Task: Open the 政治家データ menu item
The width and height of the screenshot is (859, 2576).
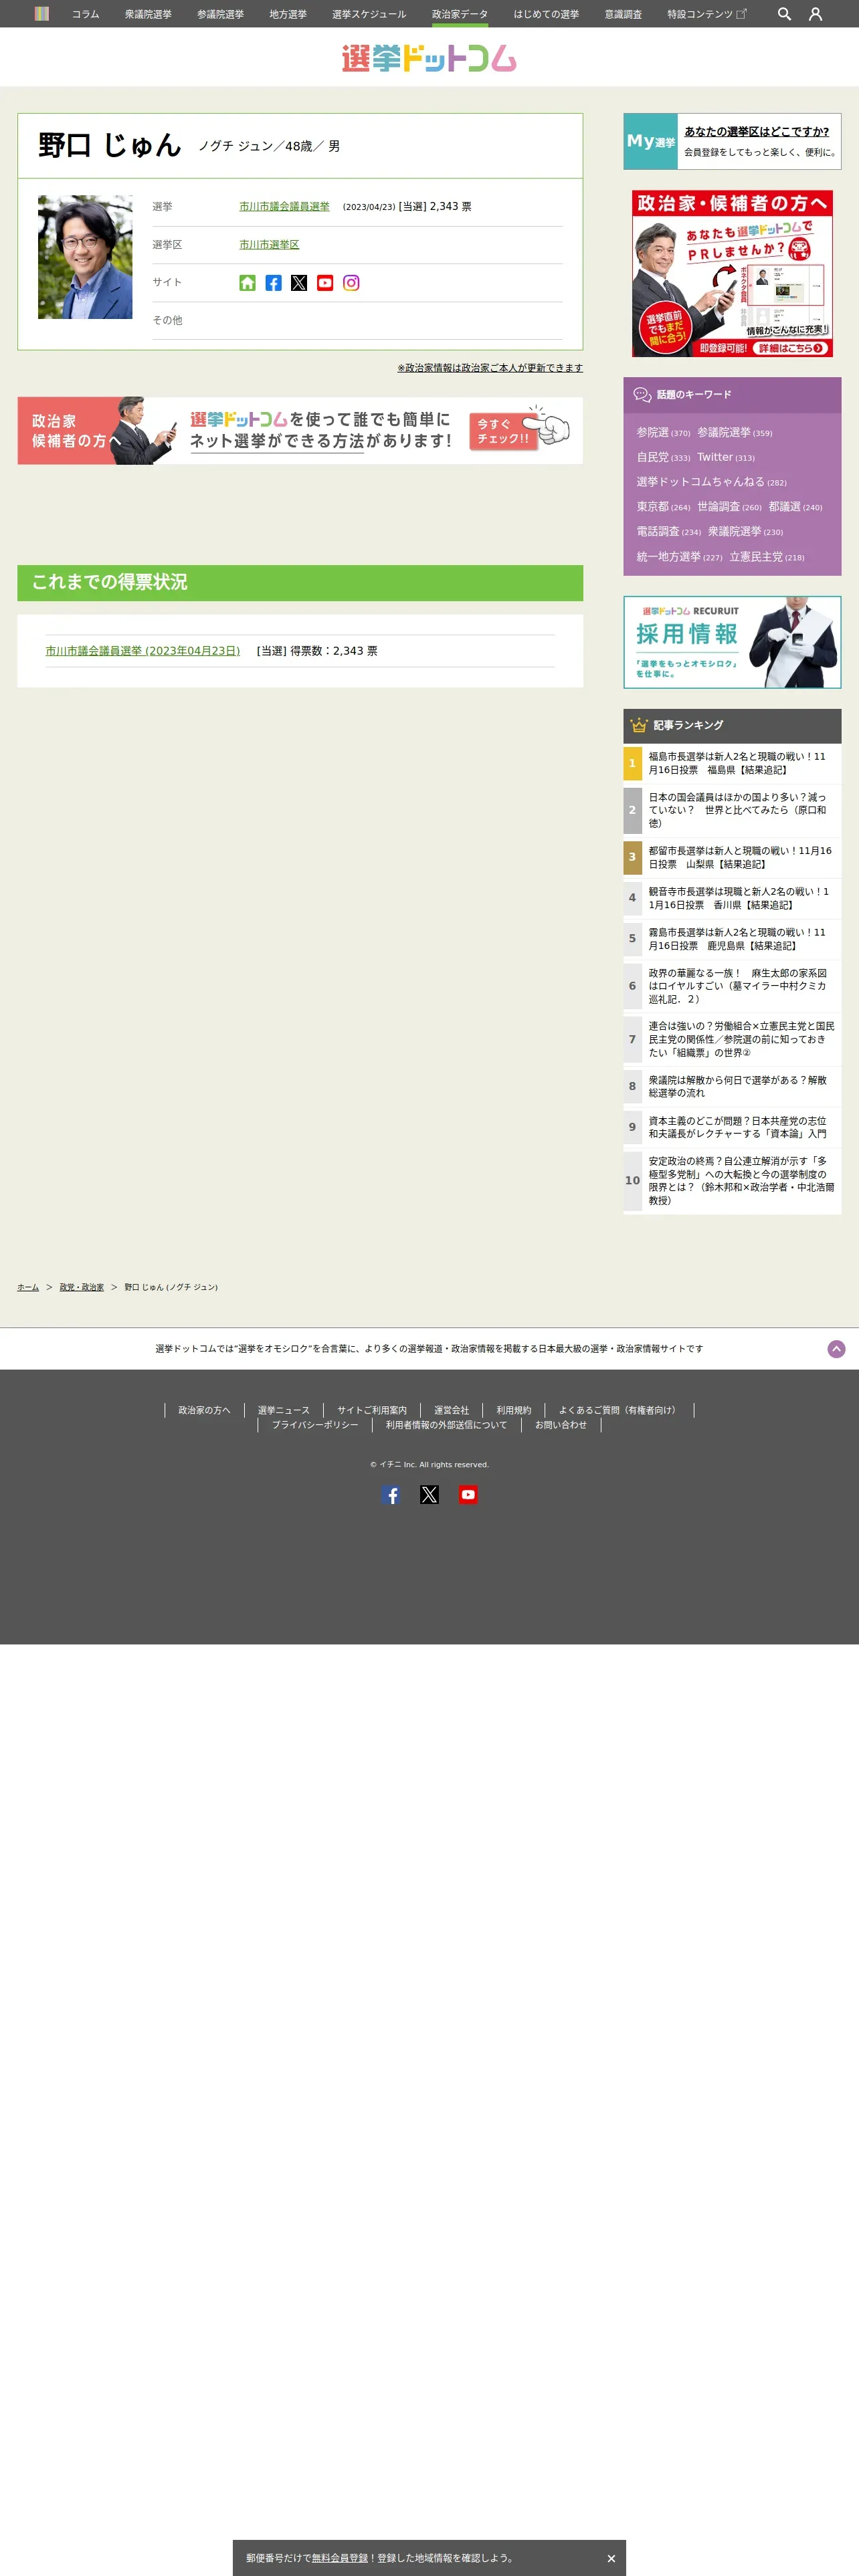Action: click(460, 14)
